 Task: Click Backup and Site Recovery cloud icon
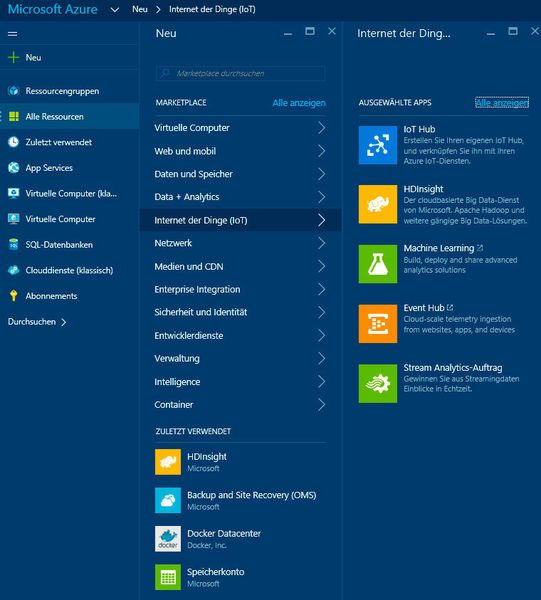coord(168,500)
